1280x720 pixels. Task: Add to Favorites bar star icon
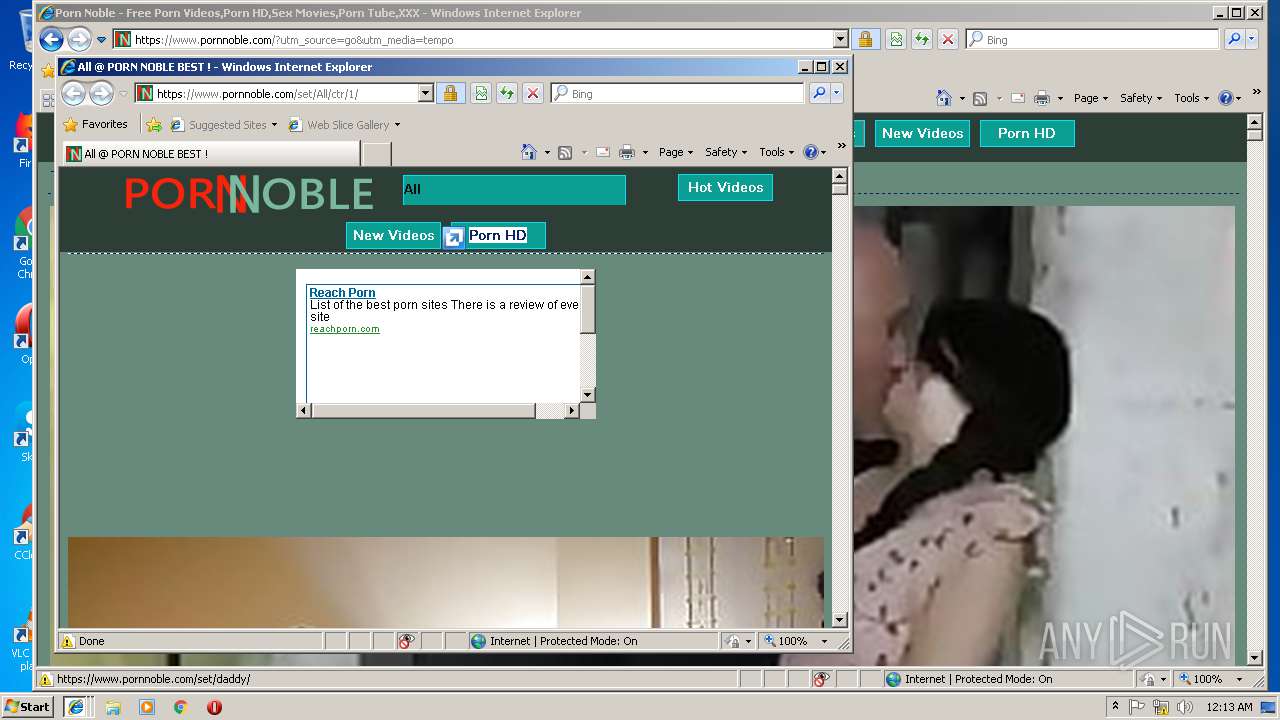click(153, 125)
